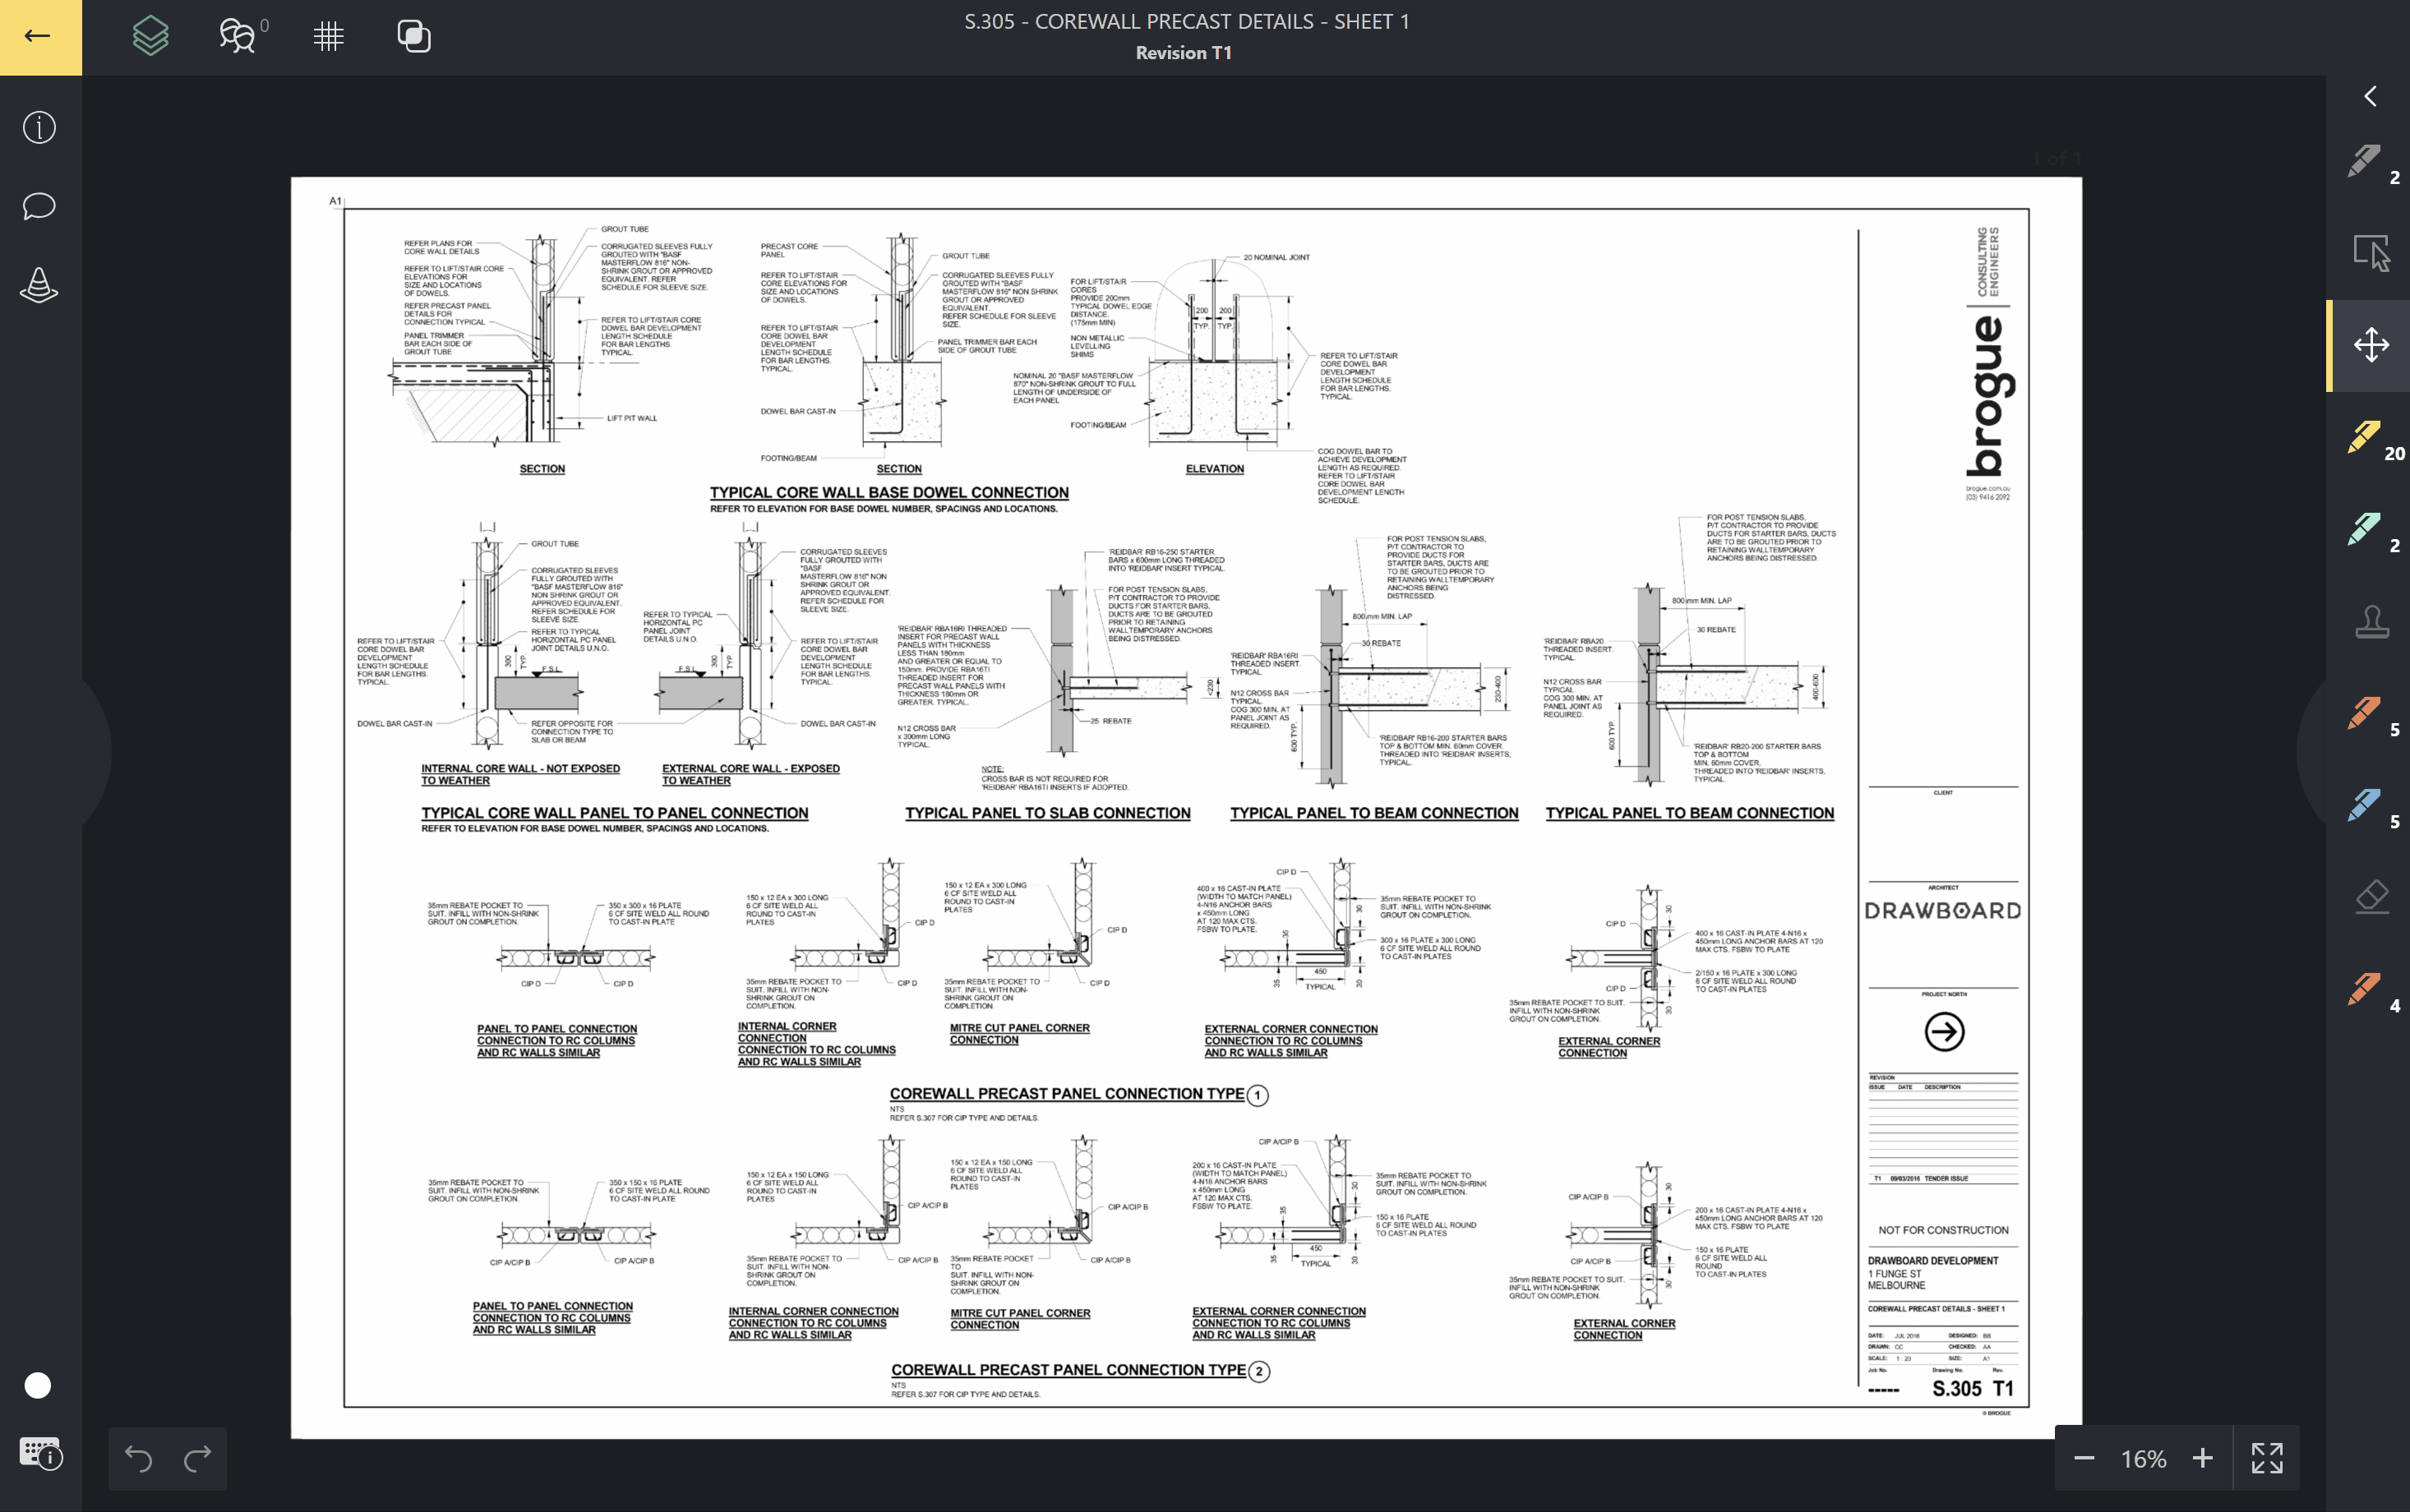Open the collaboration chat bubbles icon
Screen dimensions: 2410x1512
(x=238, y=37)
